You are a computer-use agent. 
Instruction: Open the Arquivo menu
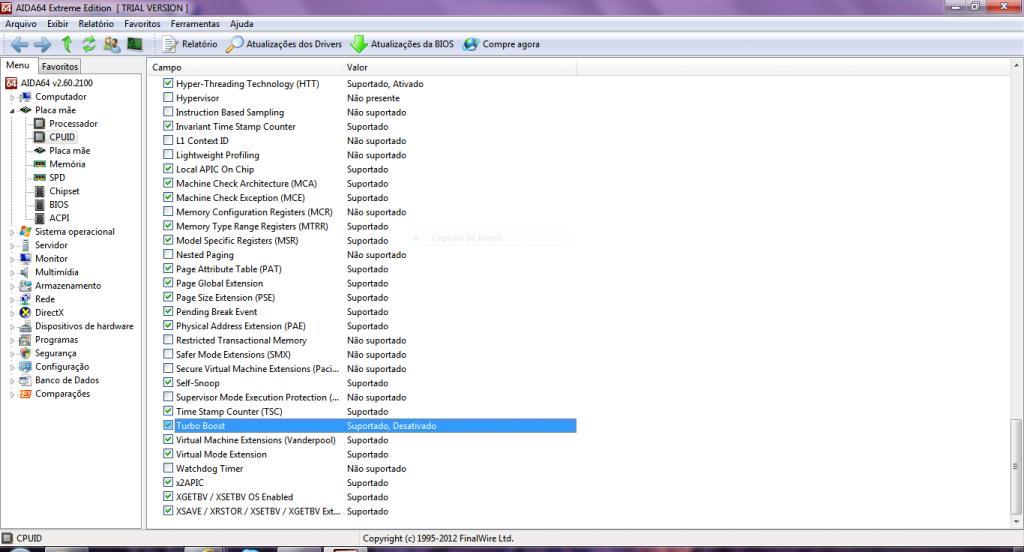(x=21, y=24)
